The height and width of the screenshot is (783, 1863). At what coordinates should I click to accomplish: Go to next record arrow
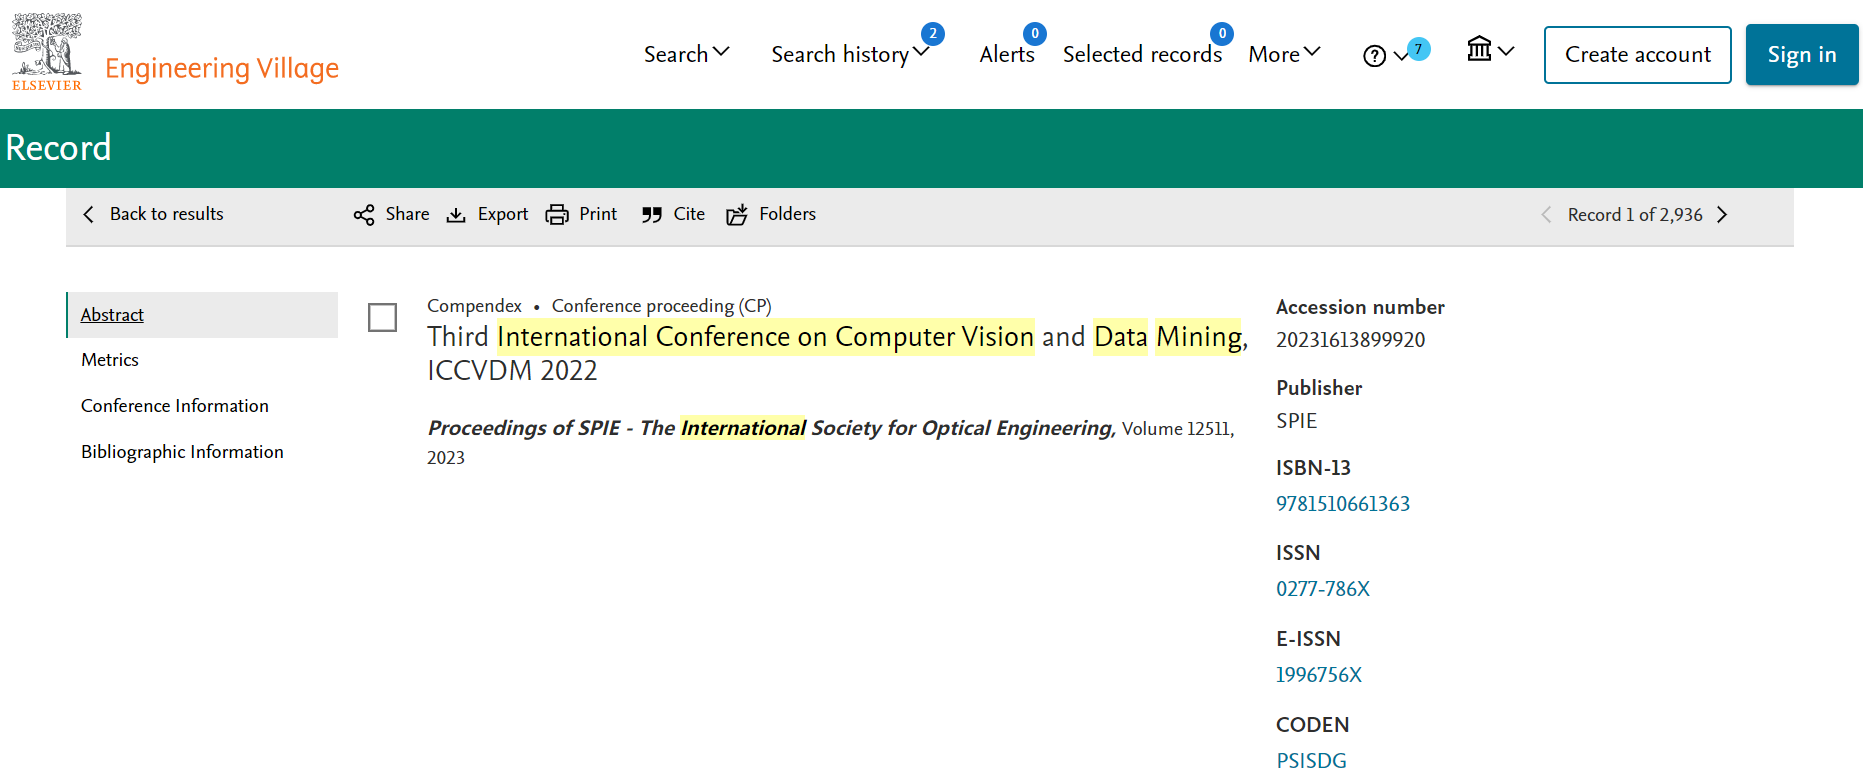click(1722, 215)
